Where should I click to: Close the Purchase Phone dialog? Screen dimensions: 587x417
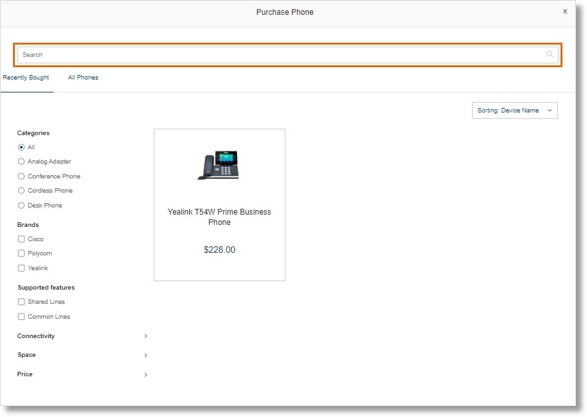[x=565, y=12]
